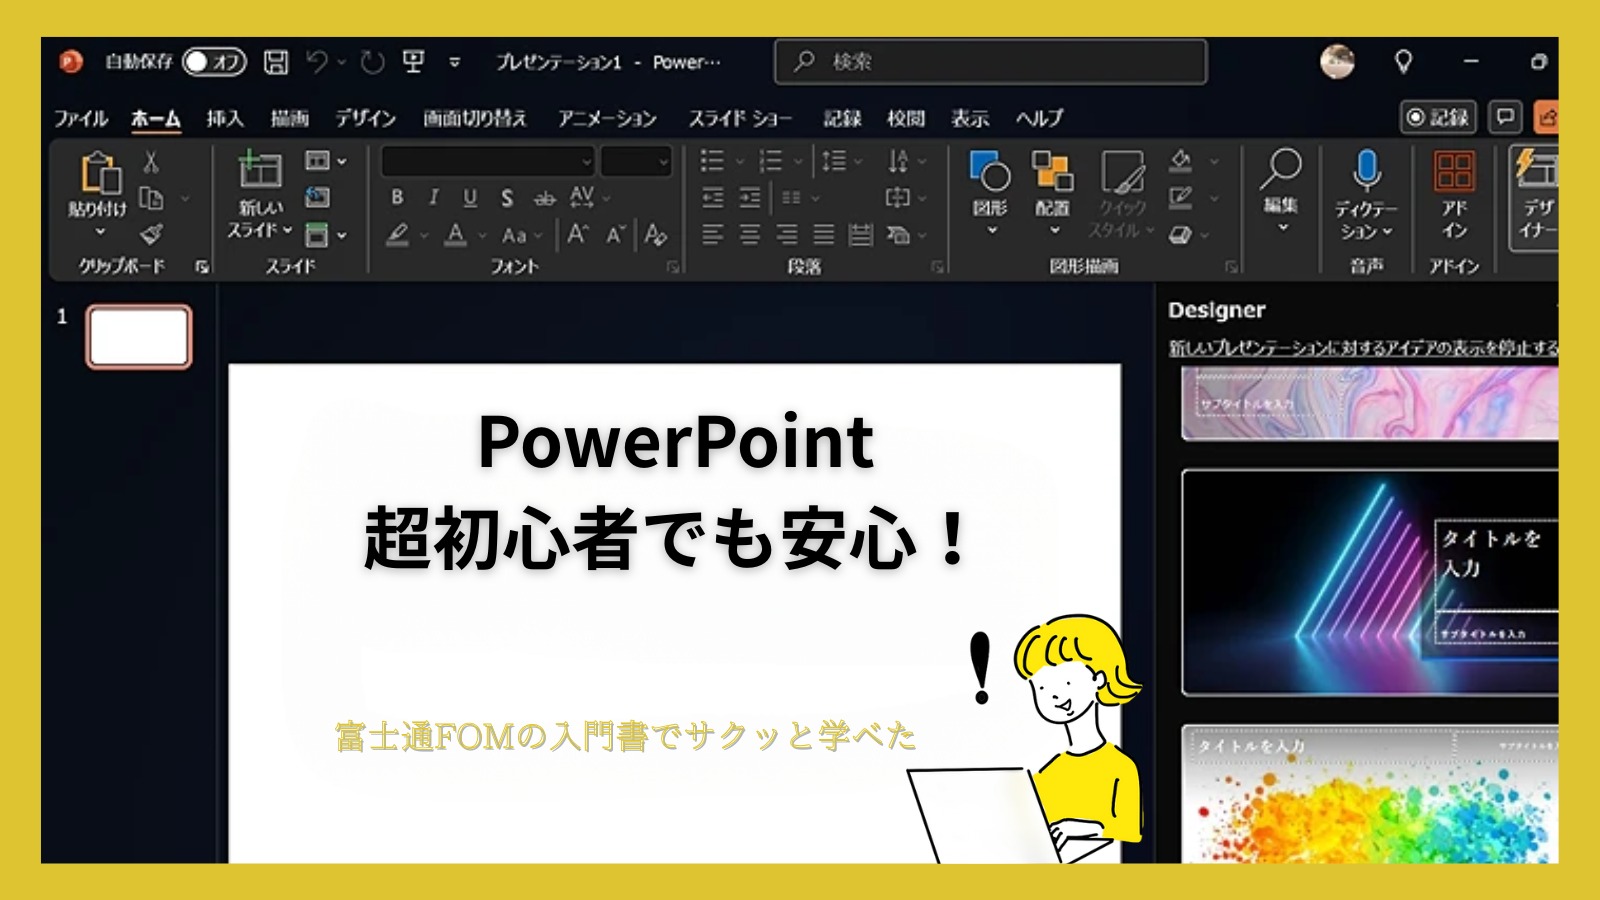Start Dictation with the microphone icon

tap(1366, 170)
